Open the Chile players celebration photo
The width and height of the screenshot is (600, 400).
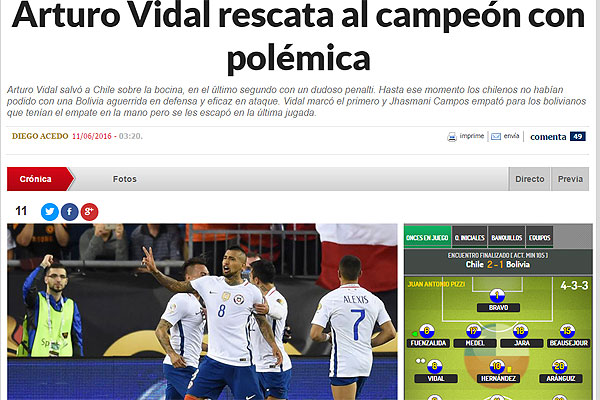point(202,312)
